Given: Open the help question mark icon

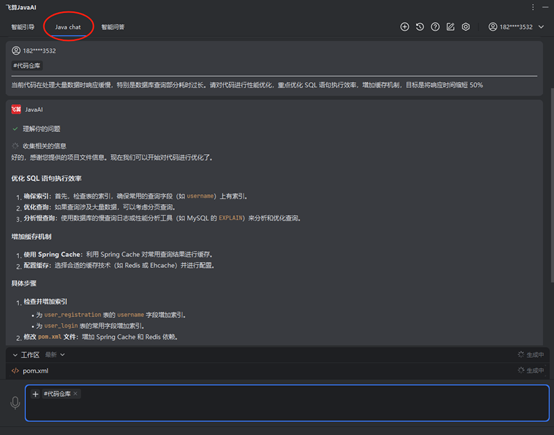Looking at the screenshot, I should coord(435,27).
